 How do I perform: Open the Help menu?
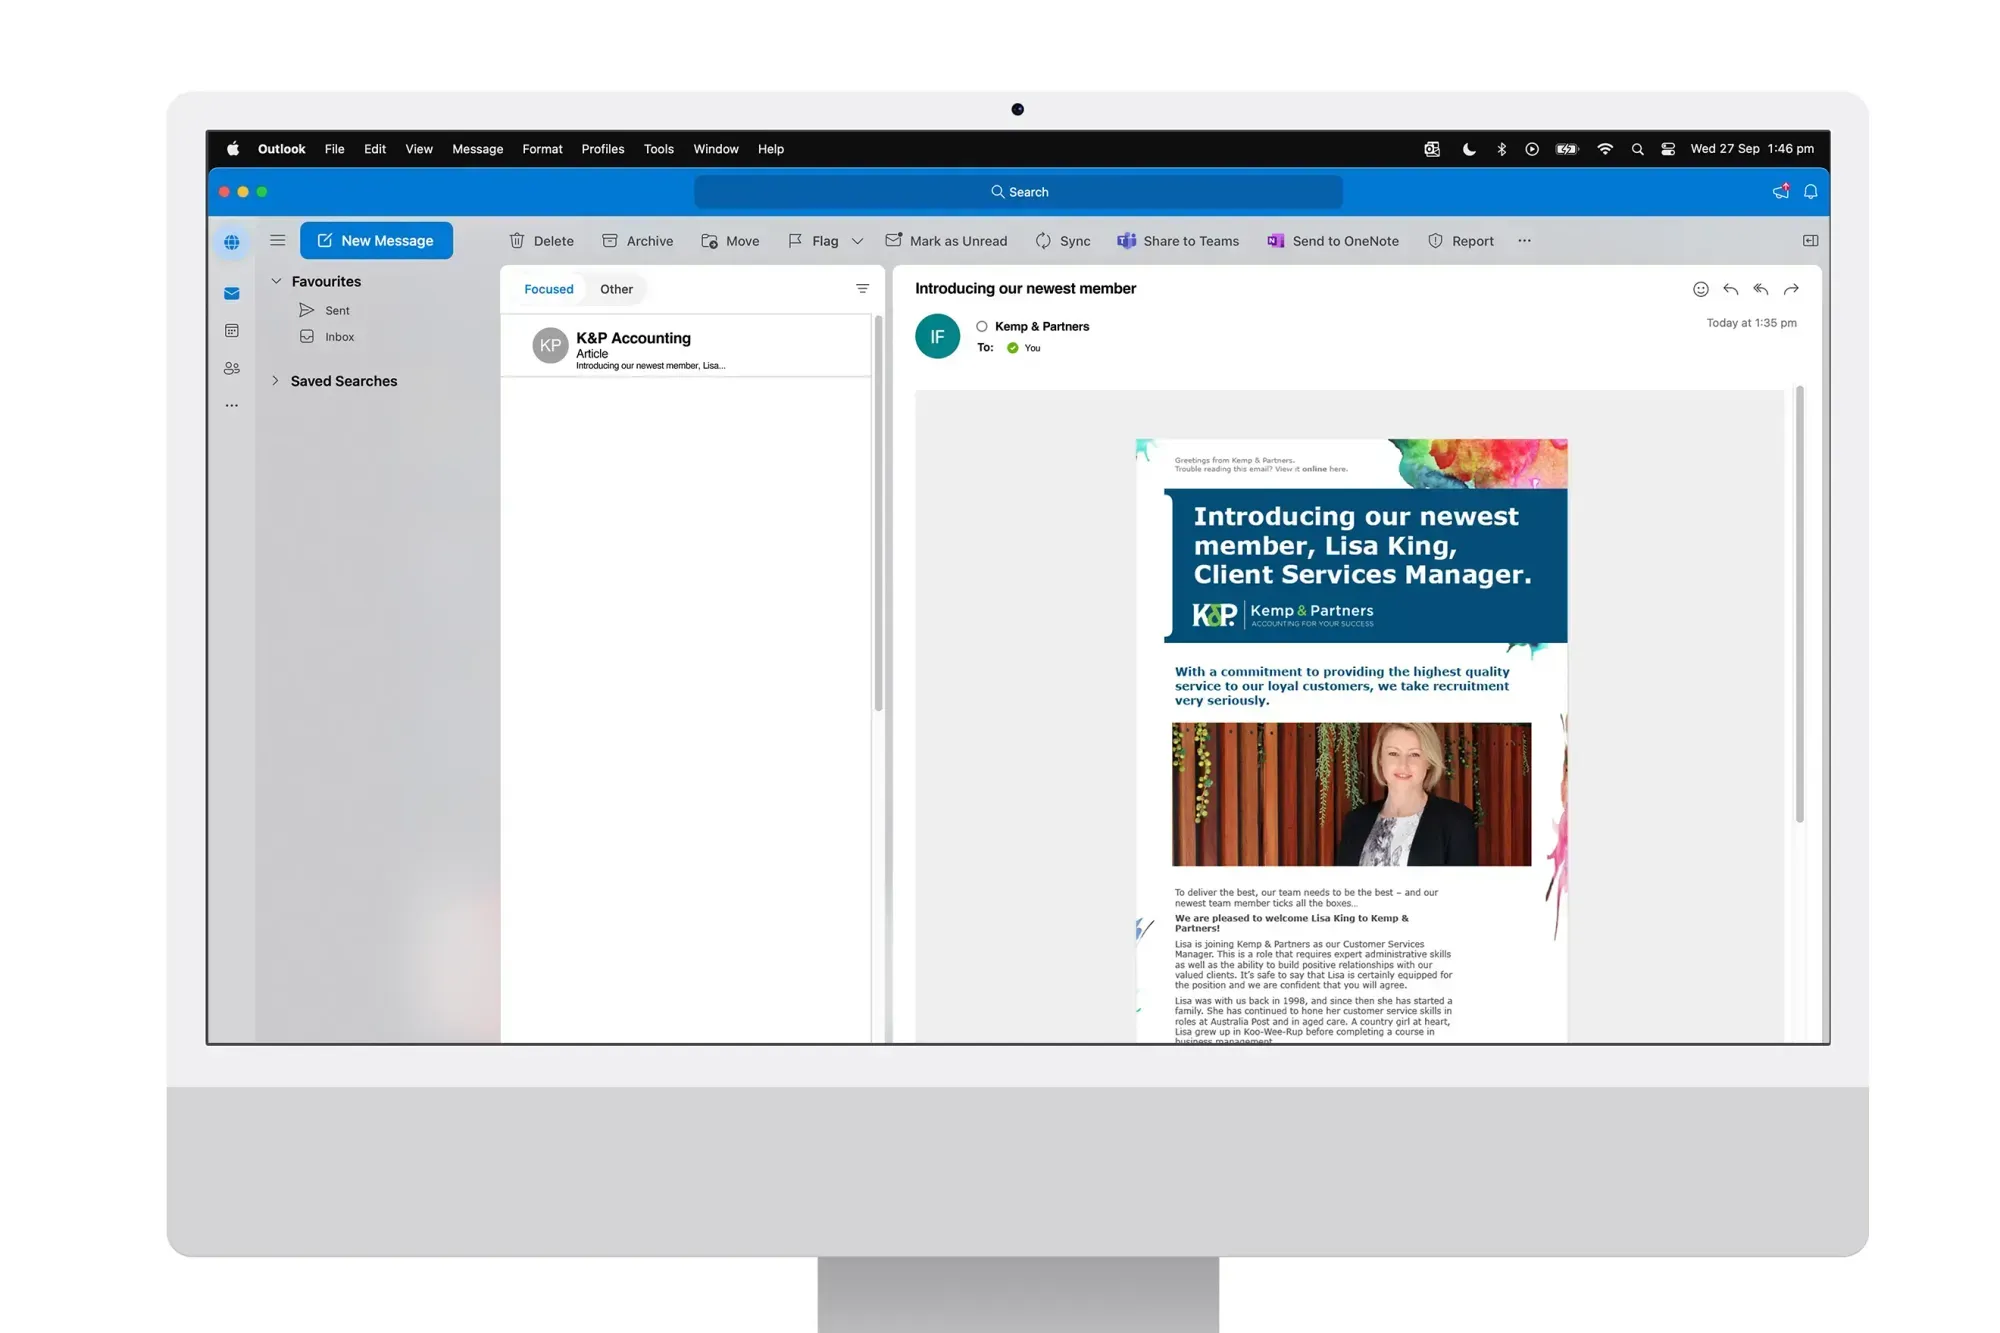771,149
